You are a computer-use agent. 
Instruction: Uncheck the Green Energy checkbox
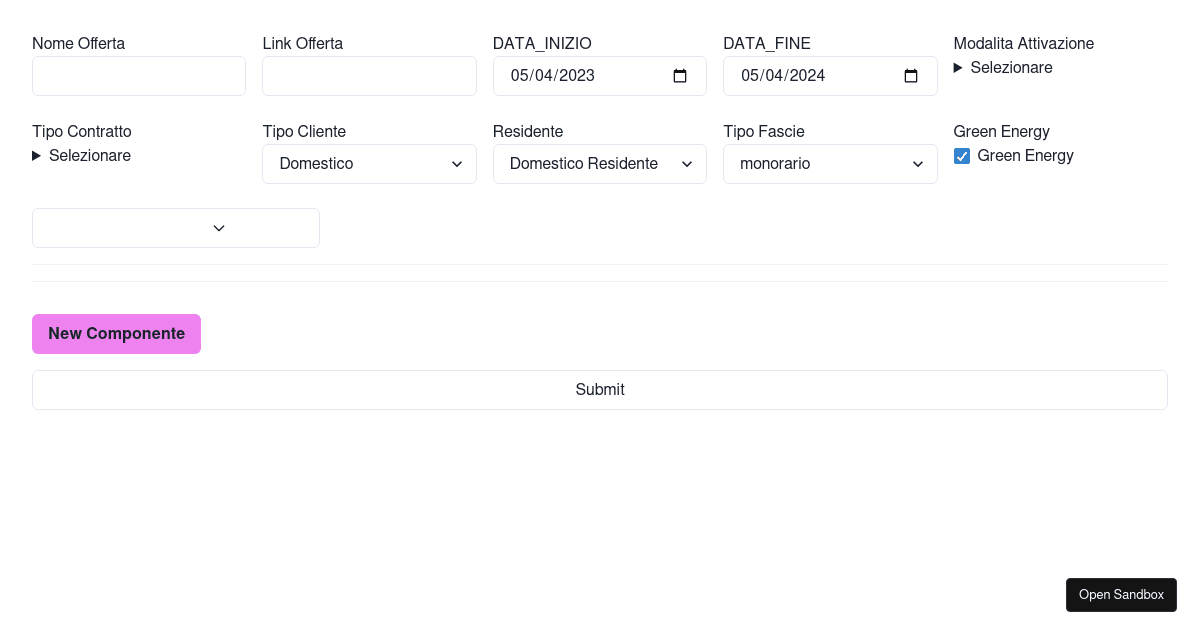(962, 156)
